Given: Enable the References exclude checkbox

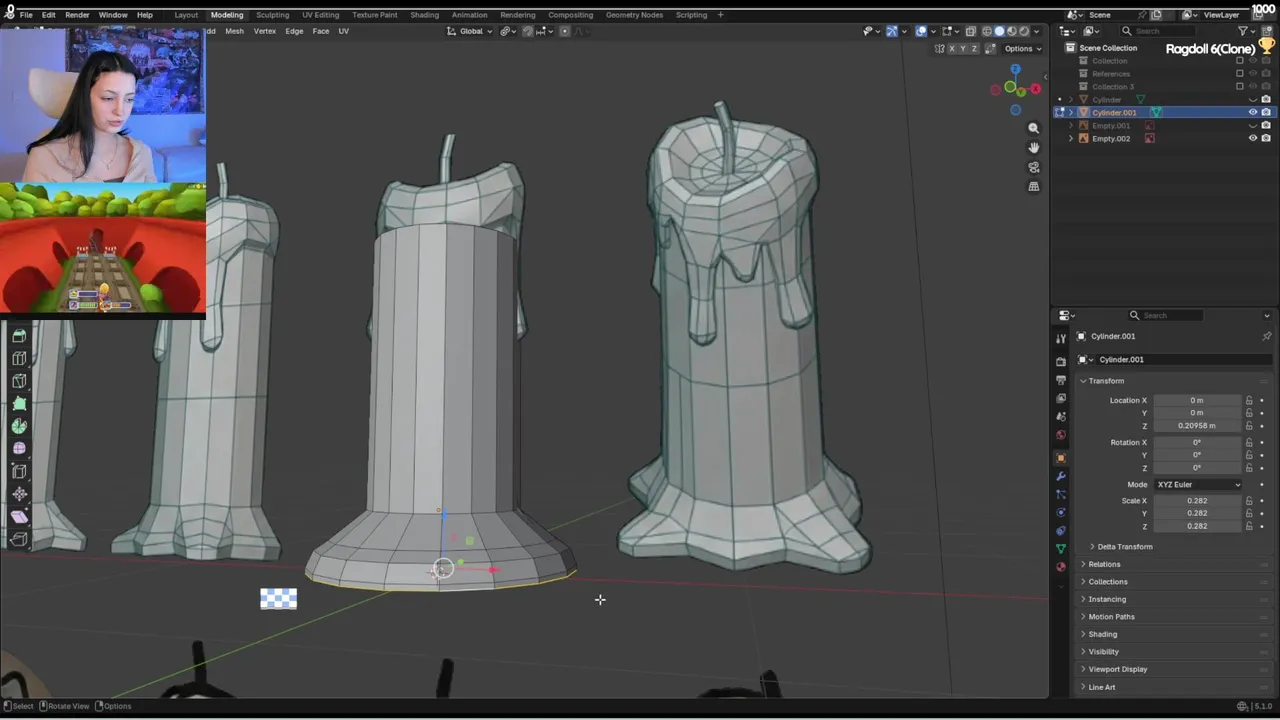Looking at the screenshot, I should 1240,73.
